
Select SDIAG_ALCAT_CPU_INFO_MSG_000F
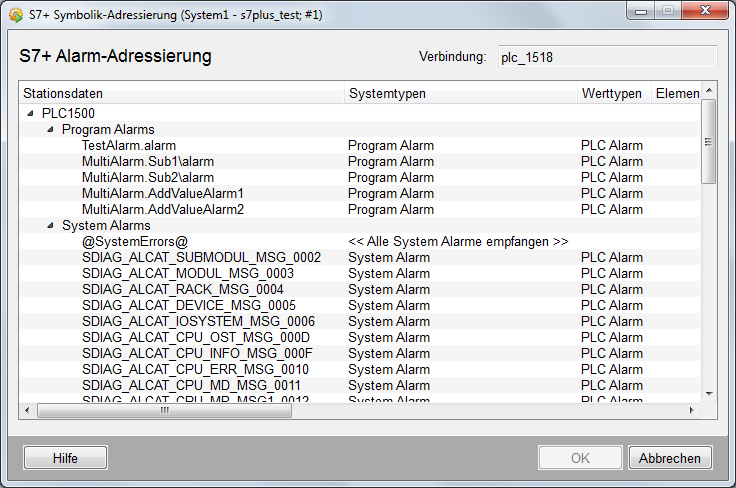[197, 353]
